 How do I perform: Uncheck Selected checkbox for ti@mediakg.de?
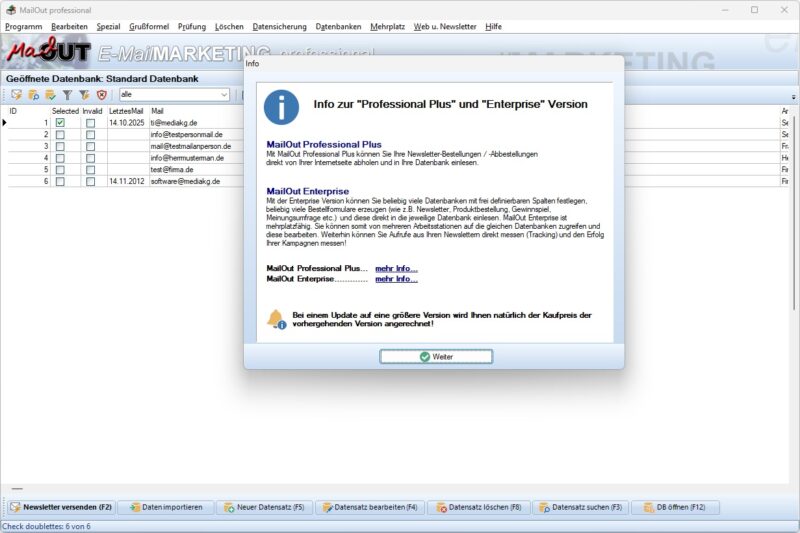click(x=60, y=123)
